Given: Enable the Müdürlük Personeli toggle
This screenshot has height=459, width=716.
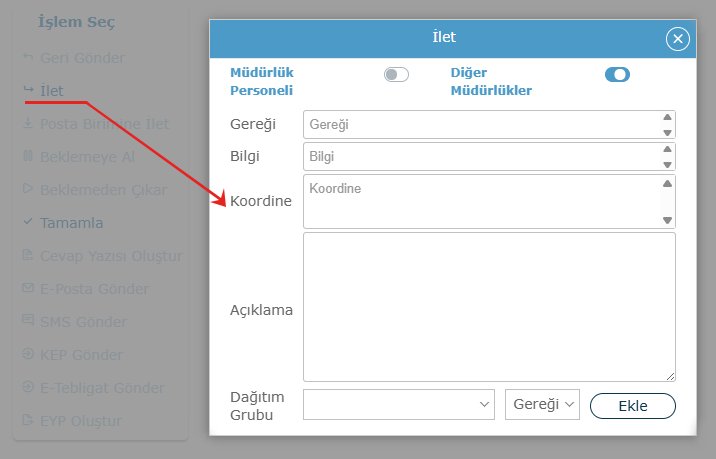Looking at the screenshot, I should [396, 74].
